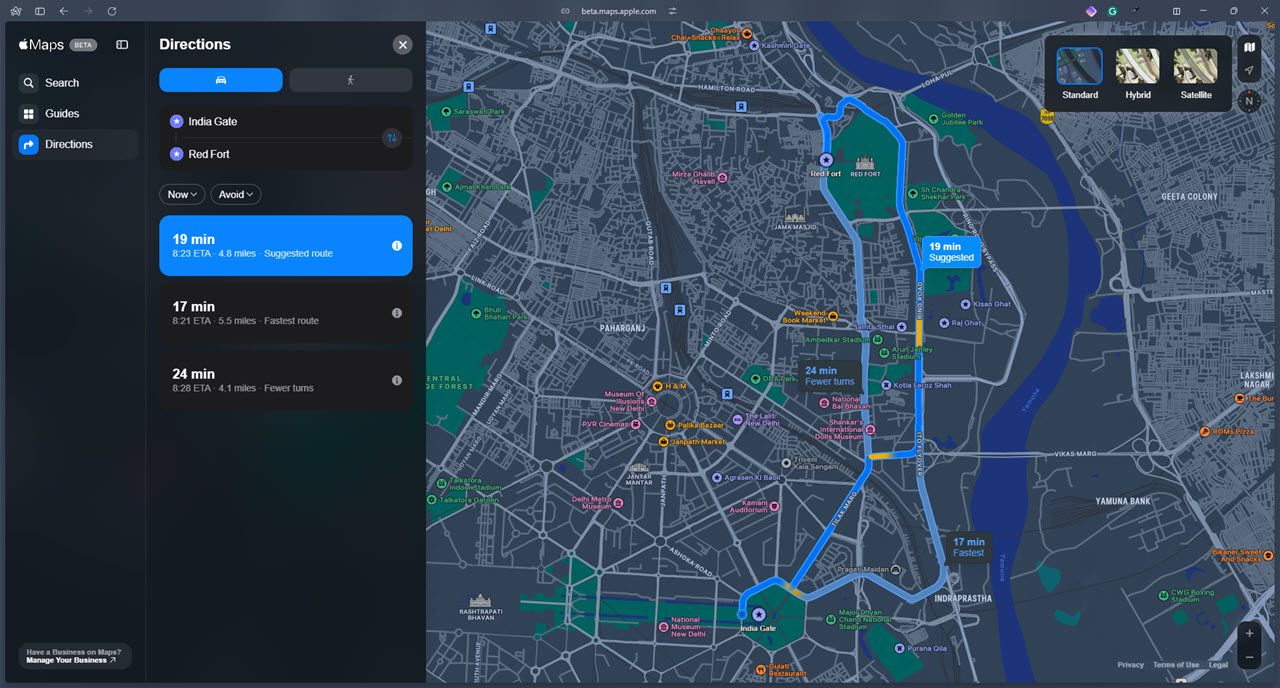Screen dimensions: 1280x688
Task: Click the swap origin and destination icon
Action: pyautogui.click(x=392, y=138)
